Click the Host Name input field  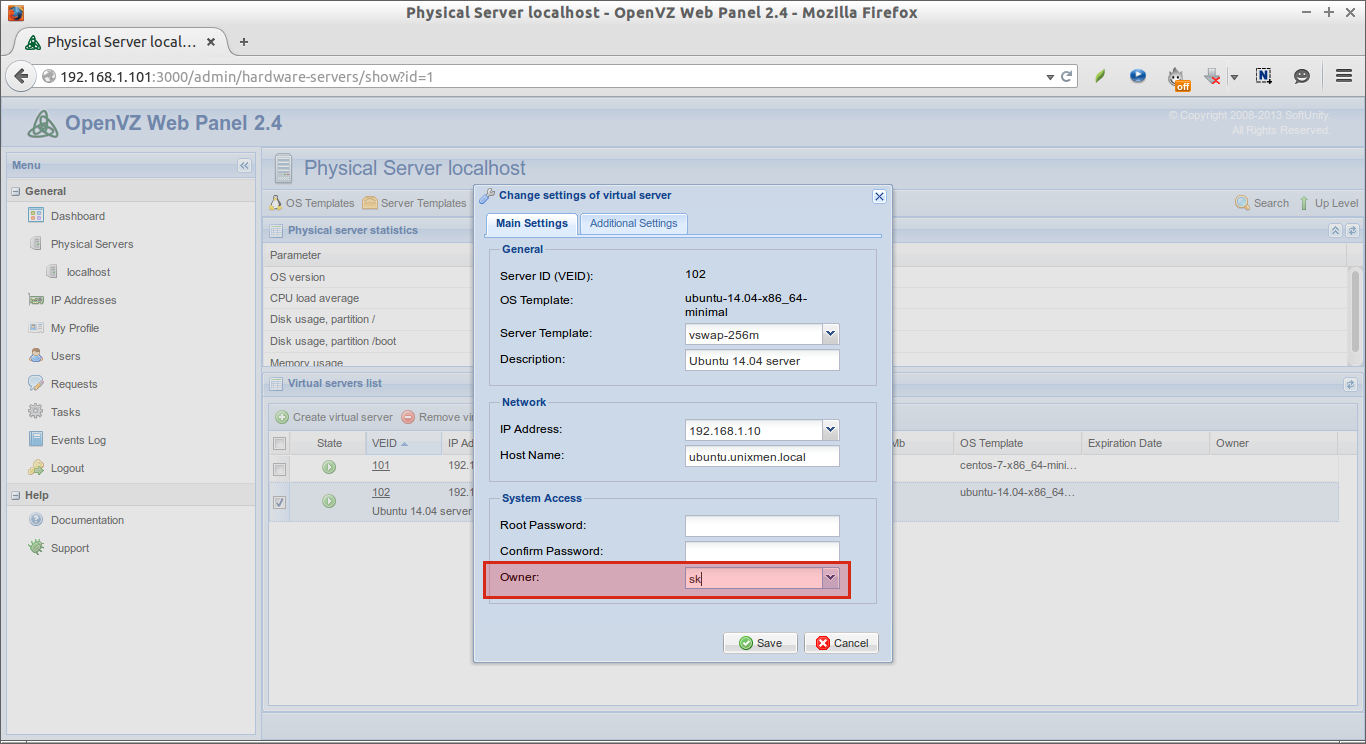pyautogui.click(x=762, y=456)
